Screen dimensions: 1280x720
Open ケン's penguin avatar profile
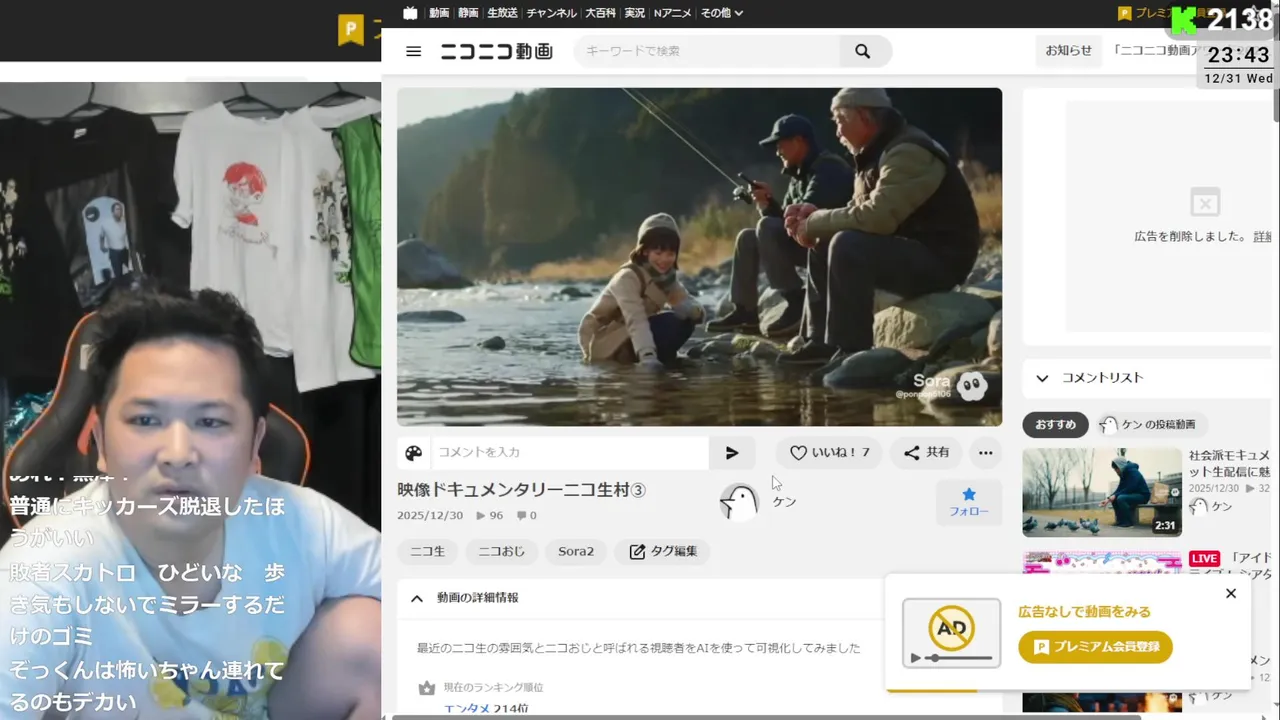pyautogui.click(x=739, y=501)
